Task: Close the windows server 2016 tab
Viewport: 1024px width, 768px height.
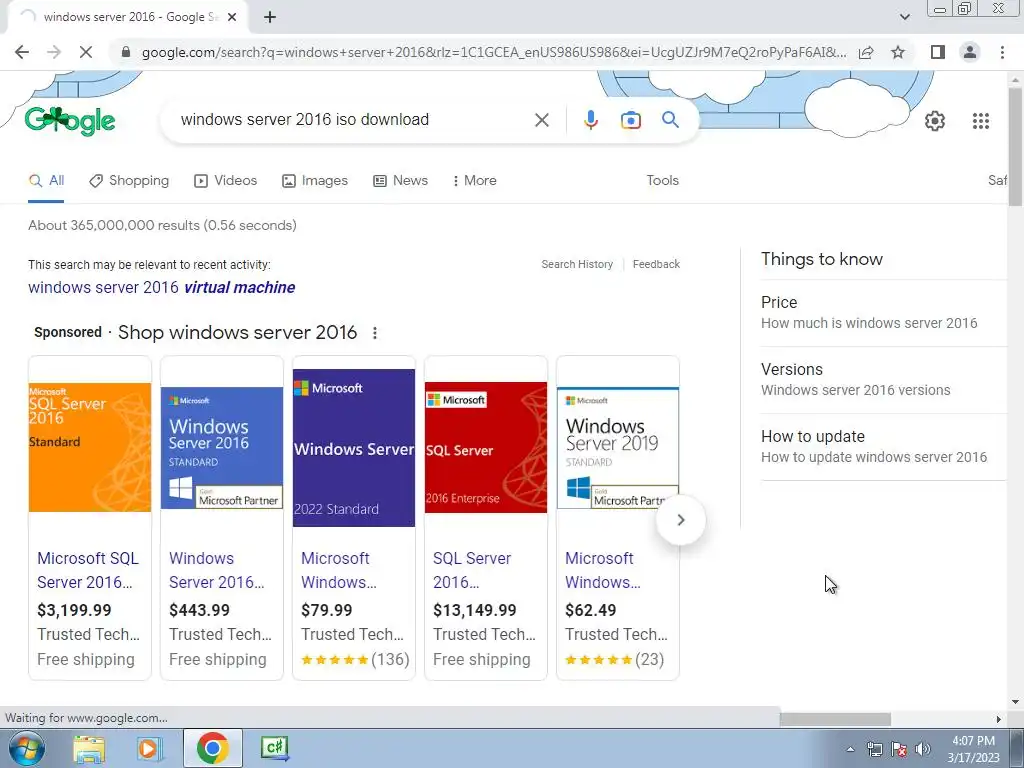Action: tap(232, 17)
